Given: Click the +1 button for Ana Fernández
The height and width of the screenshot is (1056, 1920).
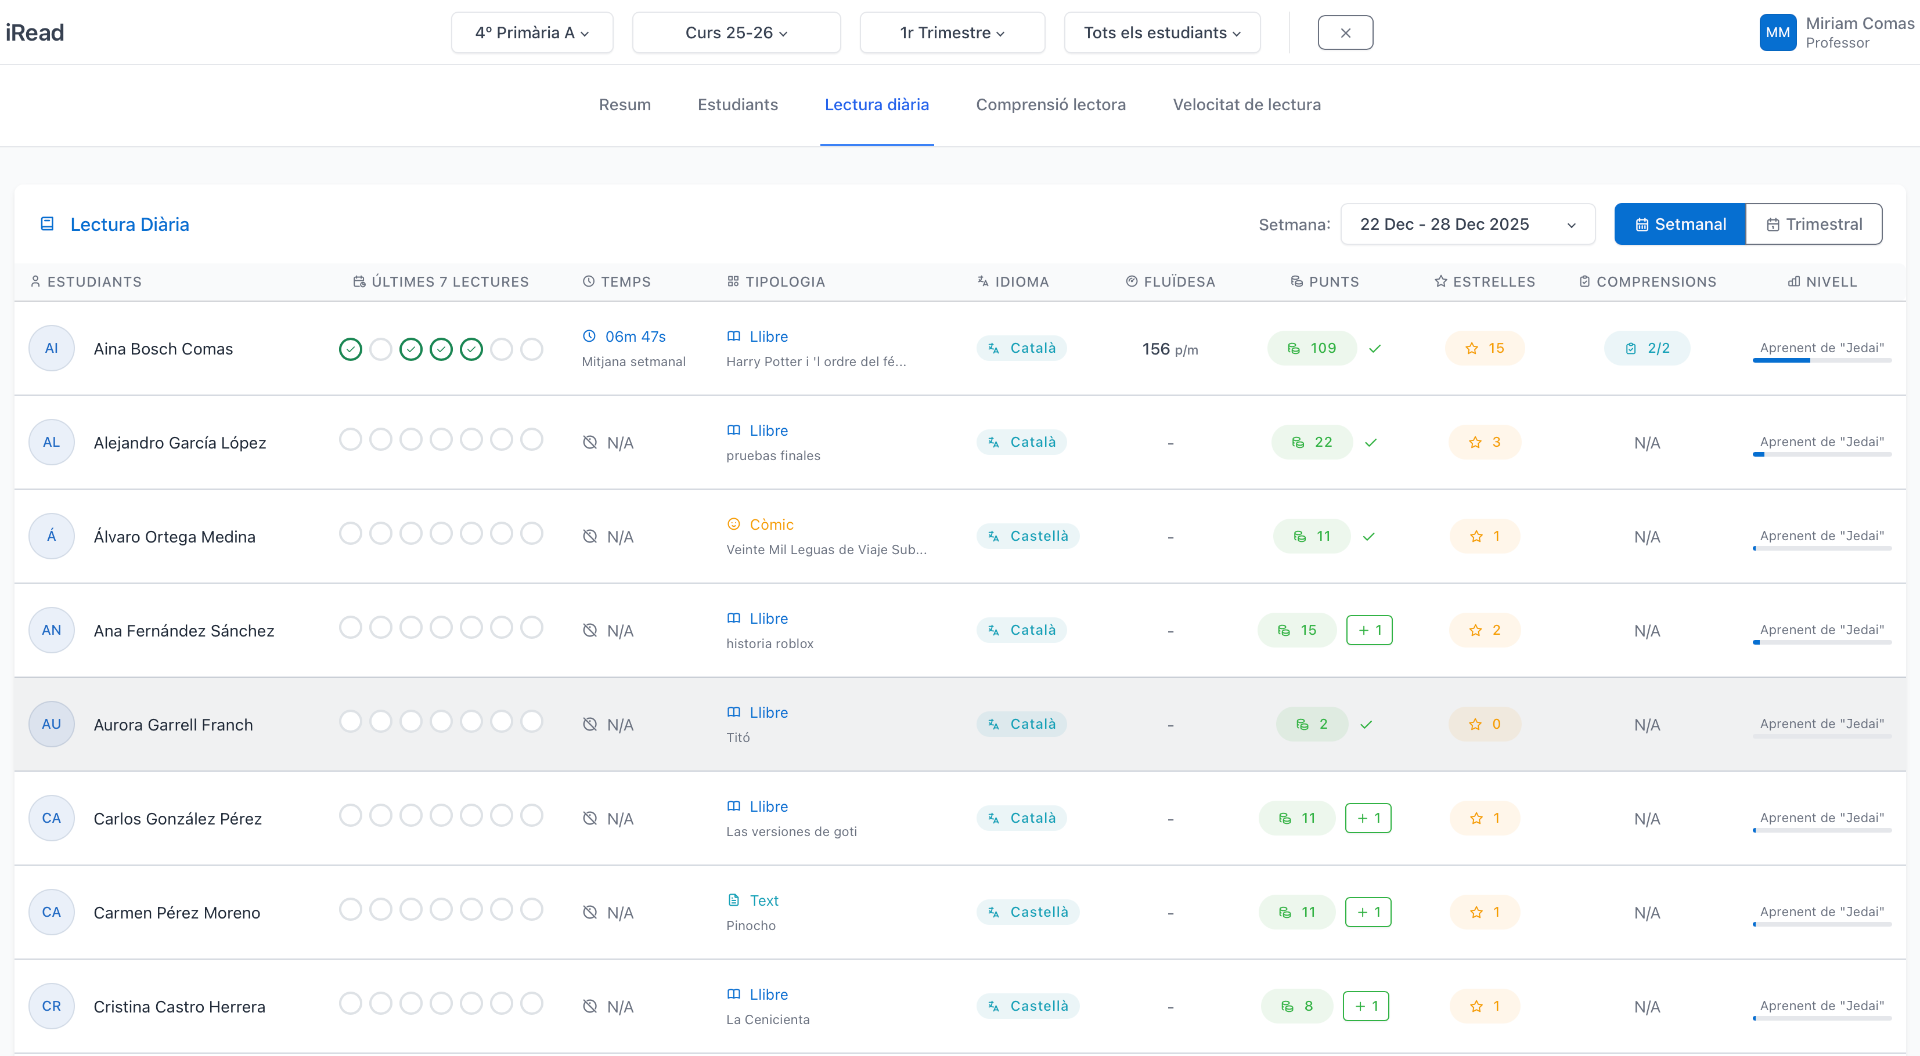Looking at the screenshot, I should point(1370,630).
